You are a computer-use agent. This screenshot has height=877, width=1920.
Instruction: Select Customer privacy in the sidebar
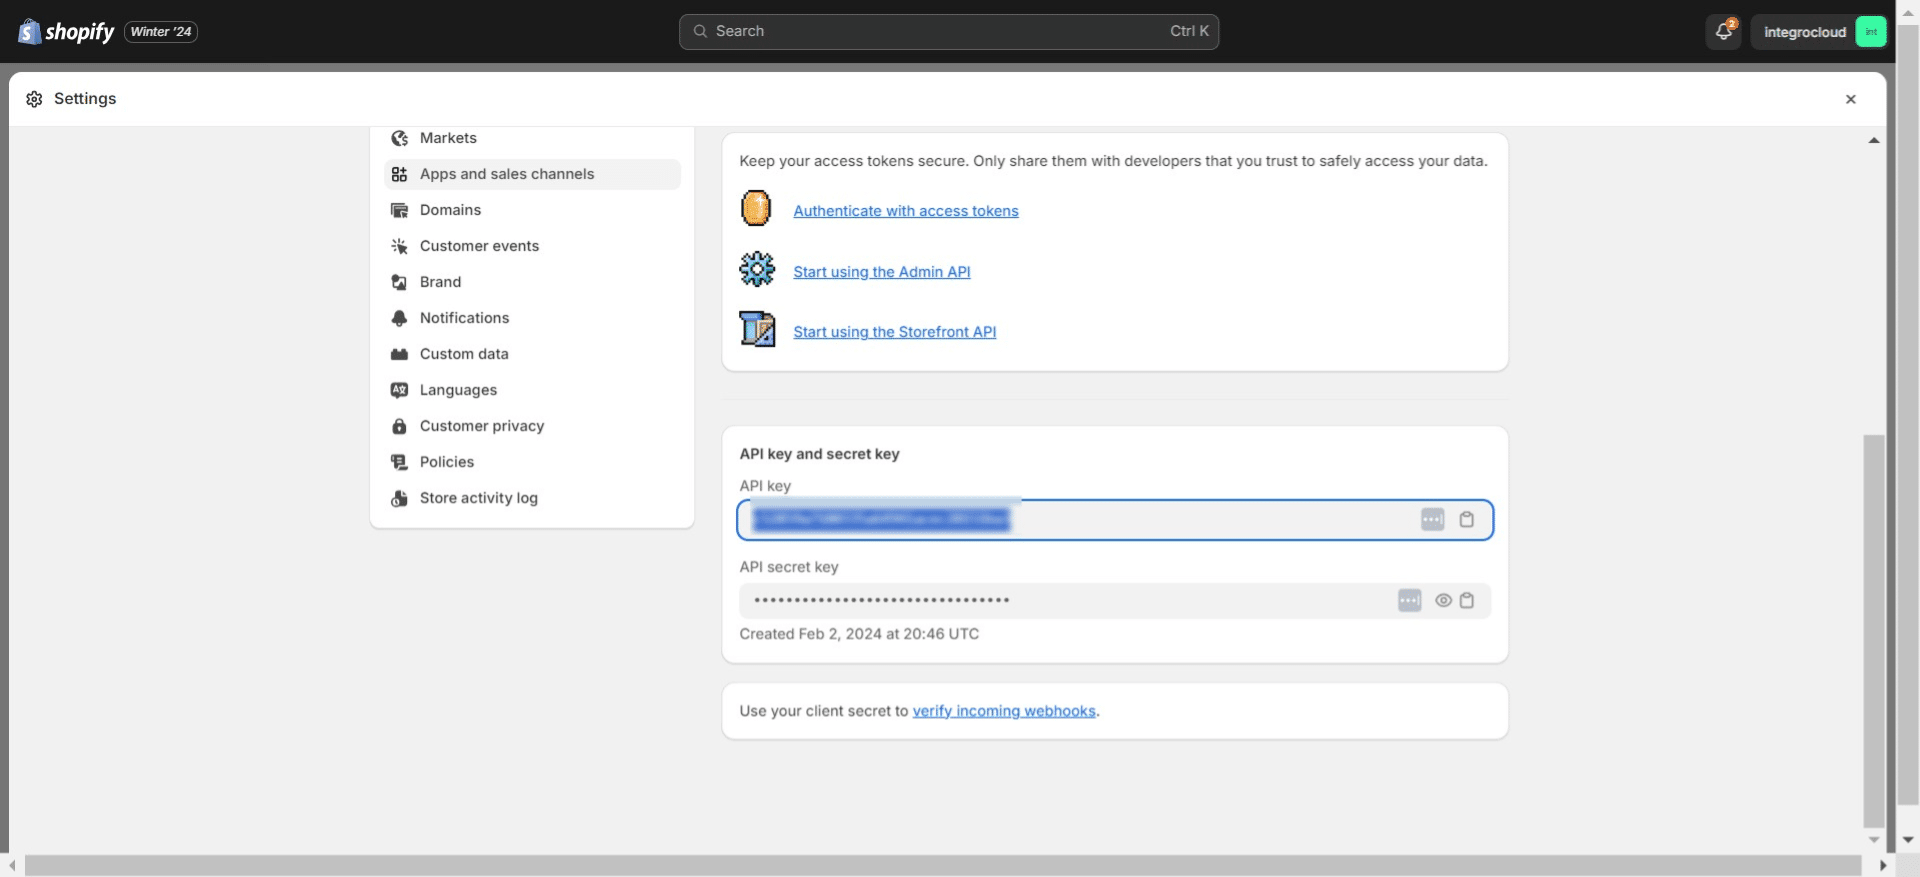click(481, 426)
